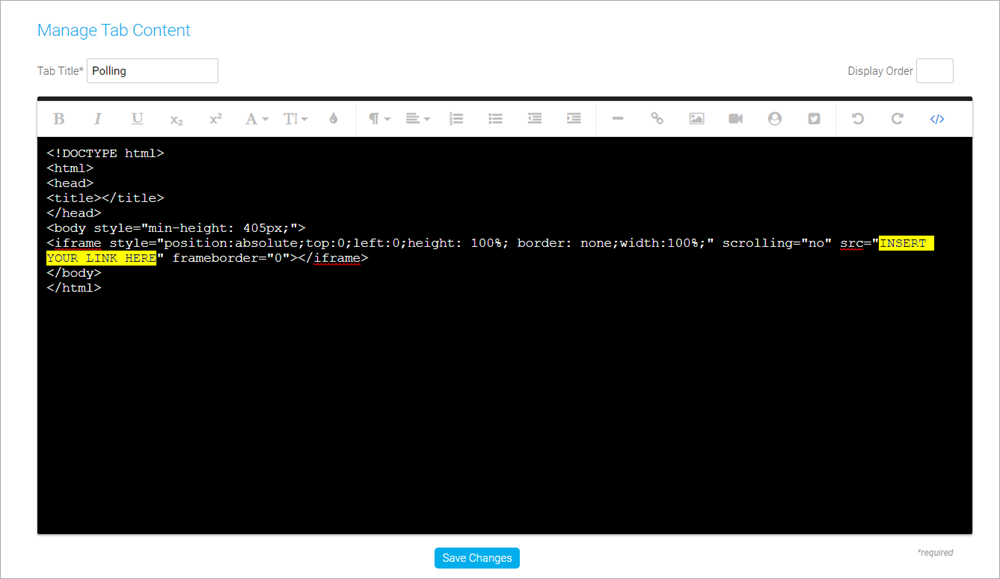1000x579 pixels.
Task: Decrease the indent level
Action: [534, 119]
